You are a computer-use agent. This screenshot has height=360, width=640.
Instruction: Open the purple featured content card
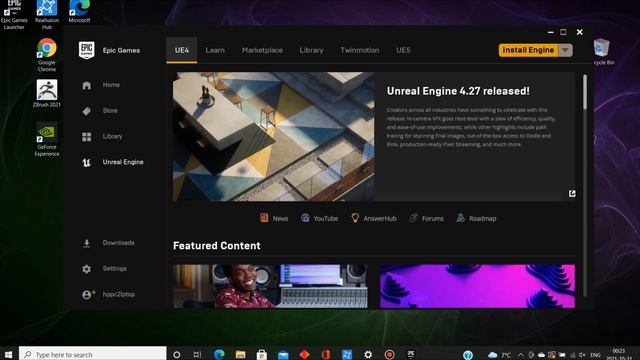pyautogui.click(x=477, y=286)
